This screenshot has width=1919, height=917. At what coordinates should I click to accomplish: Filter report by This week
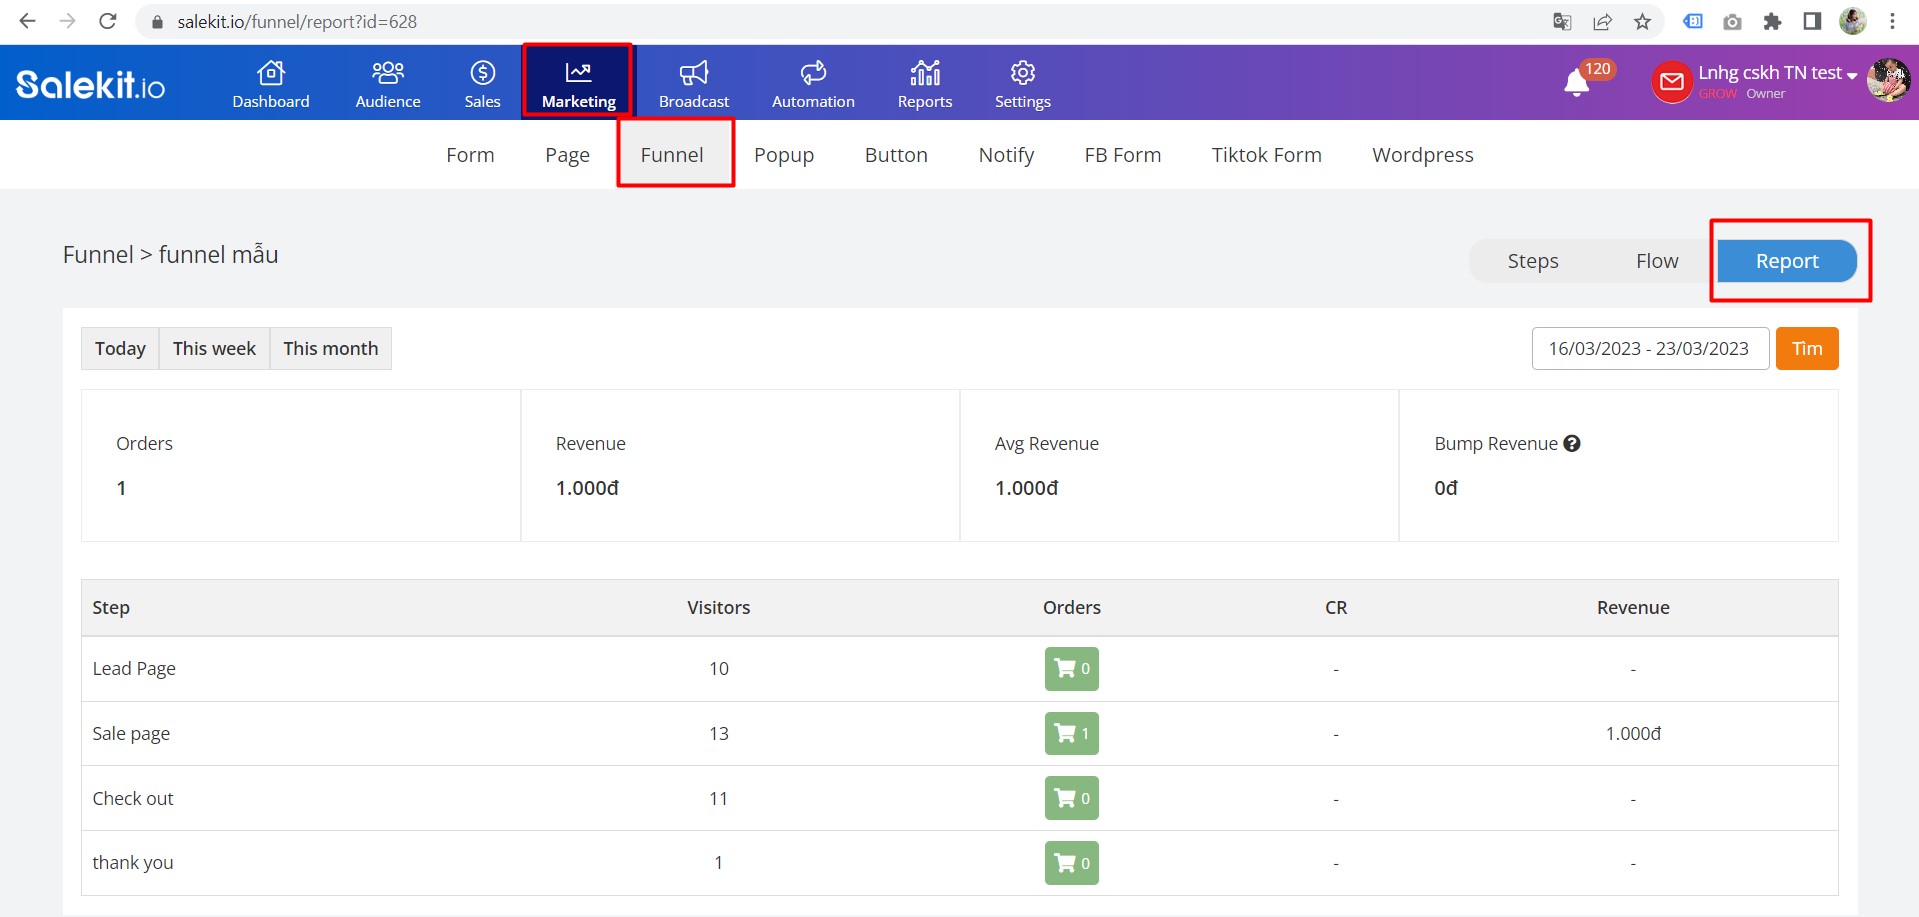(x=214, y=348)
